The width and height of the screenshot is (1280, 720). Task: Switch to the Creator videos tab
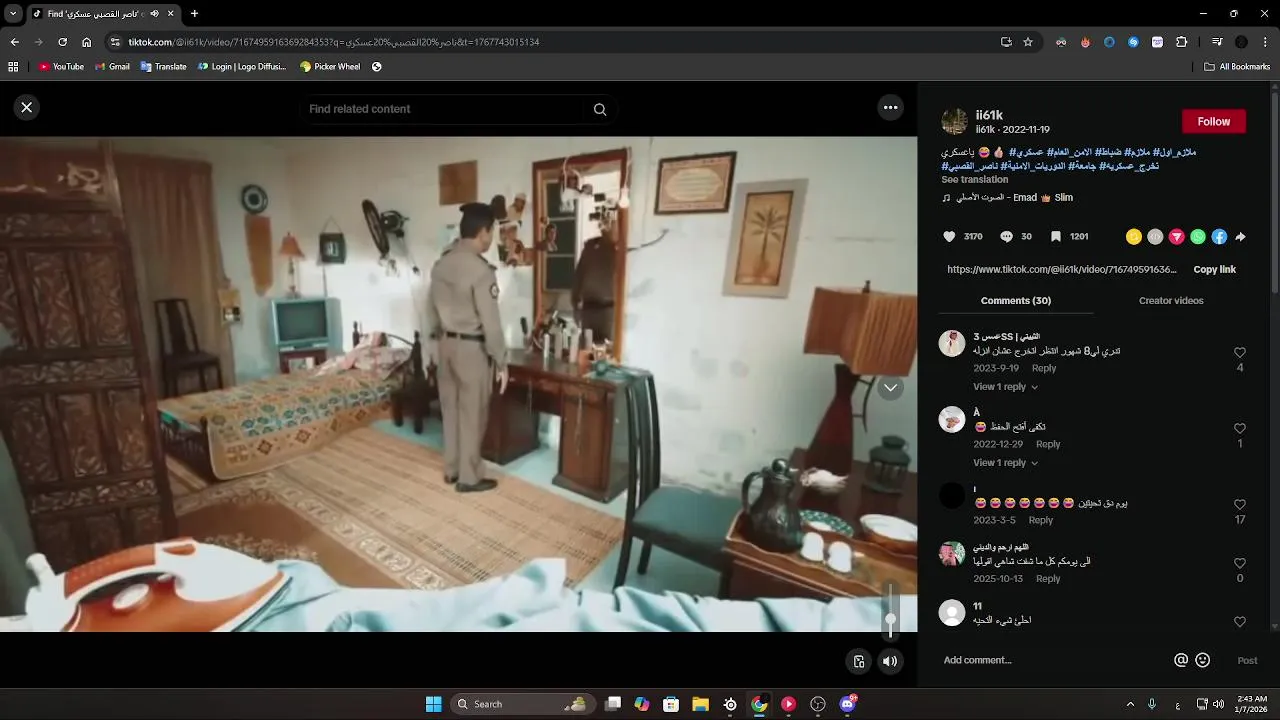click(1171, 301)
